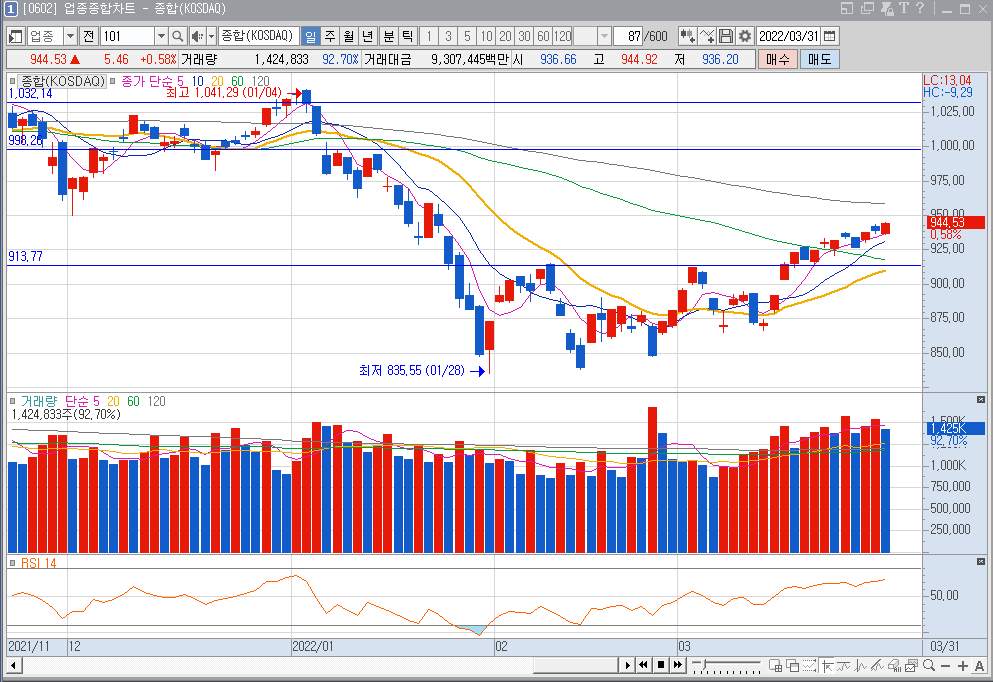993x682 pixels.
Task: Click the add candlestick chart icon
Action: pos(688,36)
